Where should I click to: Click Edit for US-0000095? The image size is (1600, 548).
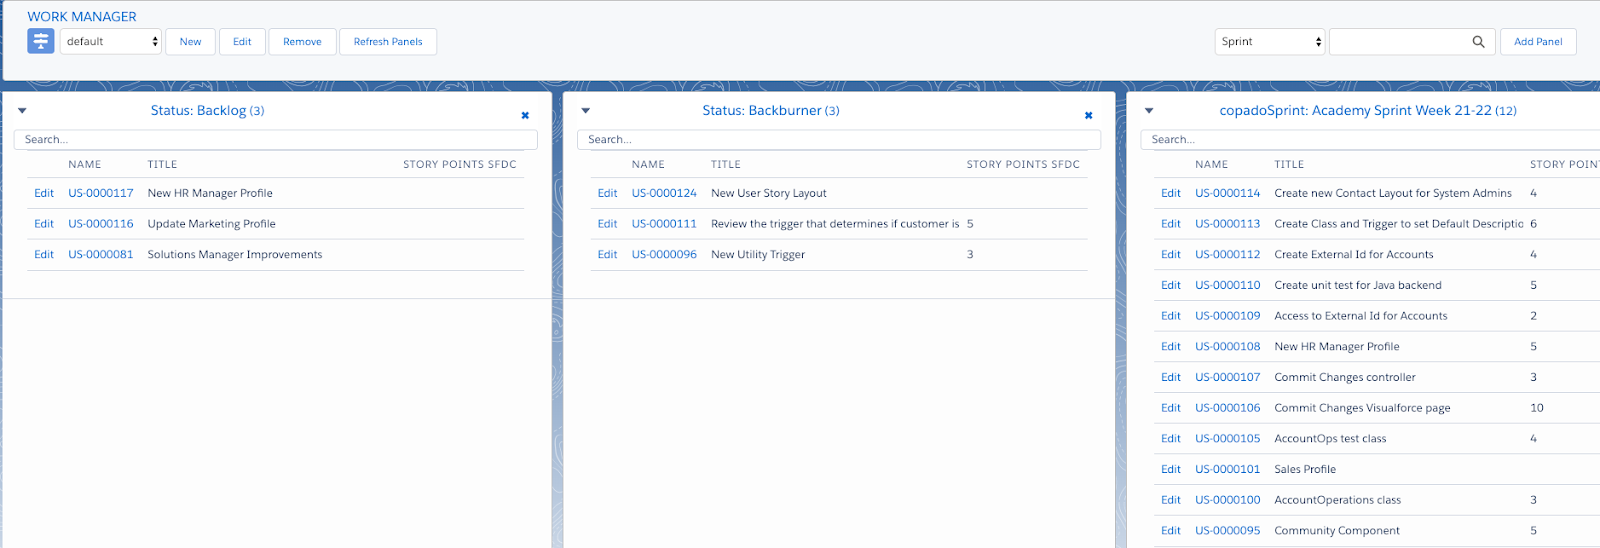click(1171, 531)
